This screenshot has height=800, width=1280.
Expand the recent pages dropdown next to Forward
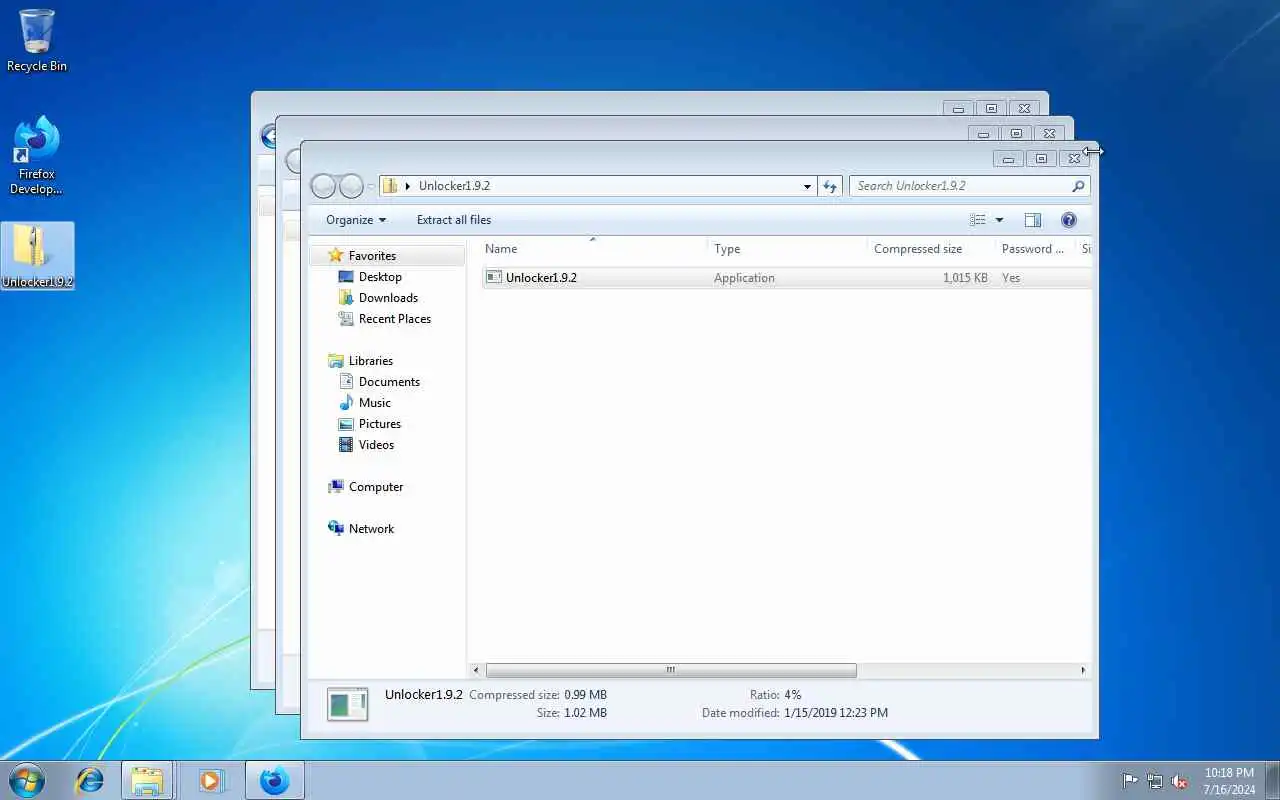point(371,186)
